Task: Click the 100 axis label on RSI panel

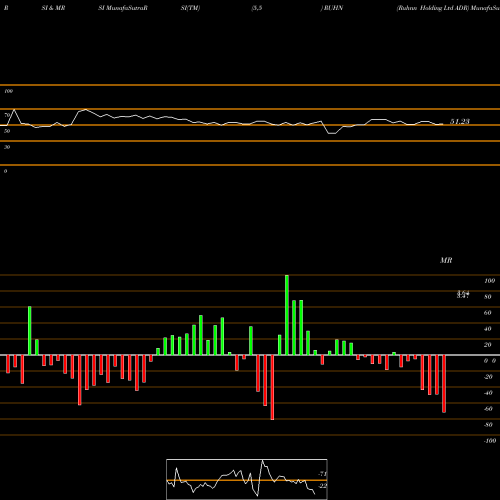Action: [x=8, y=91]
